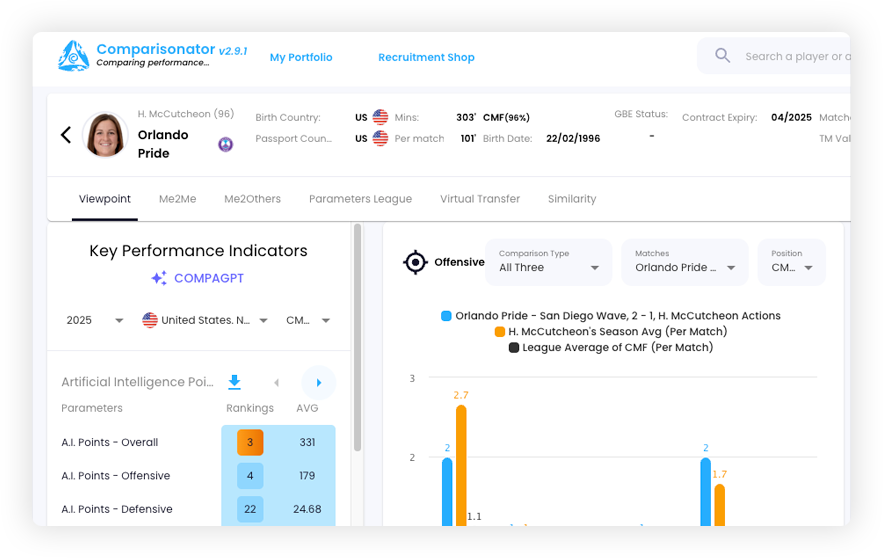883x558 pixels.
Task: Open the Matches Orlando Pride dropdown
Action: pos(685,262)
